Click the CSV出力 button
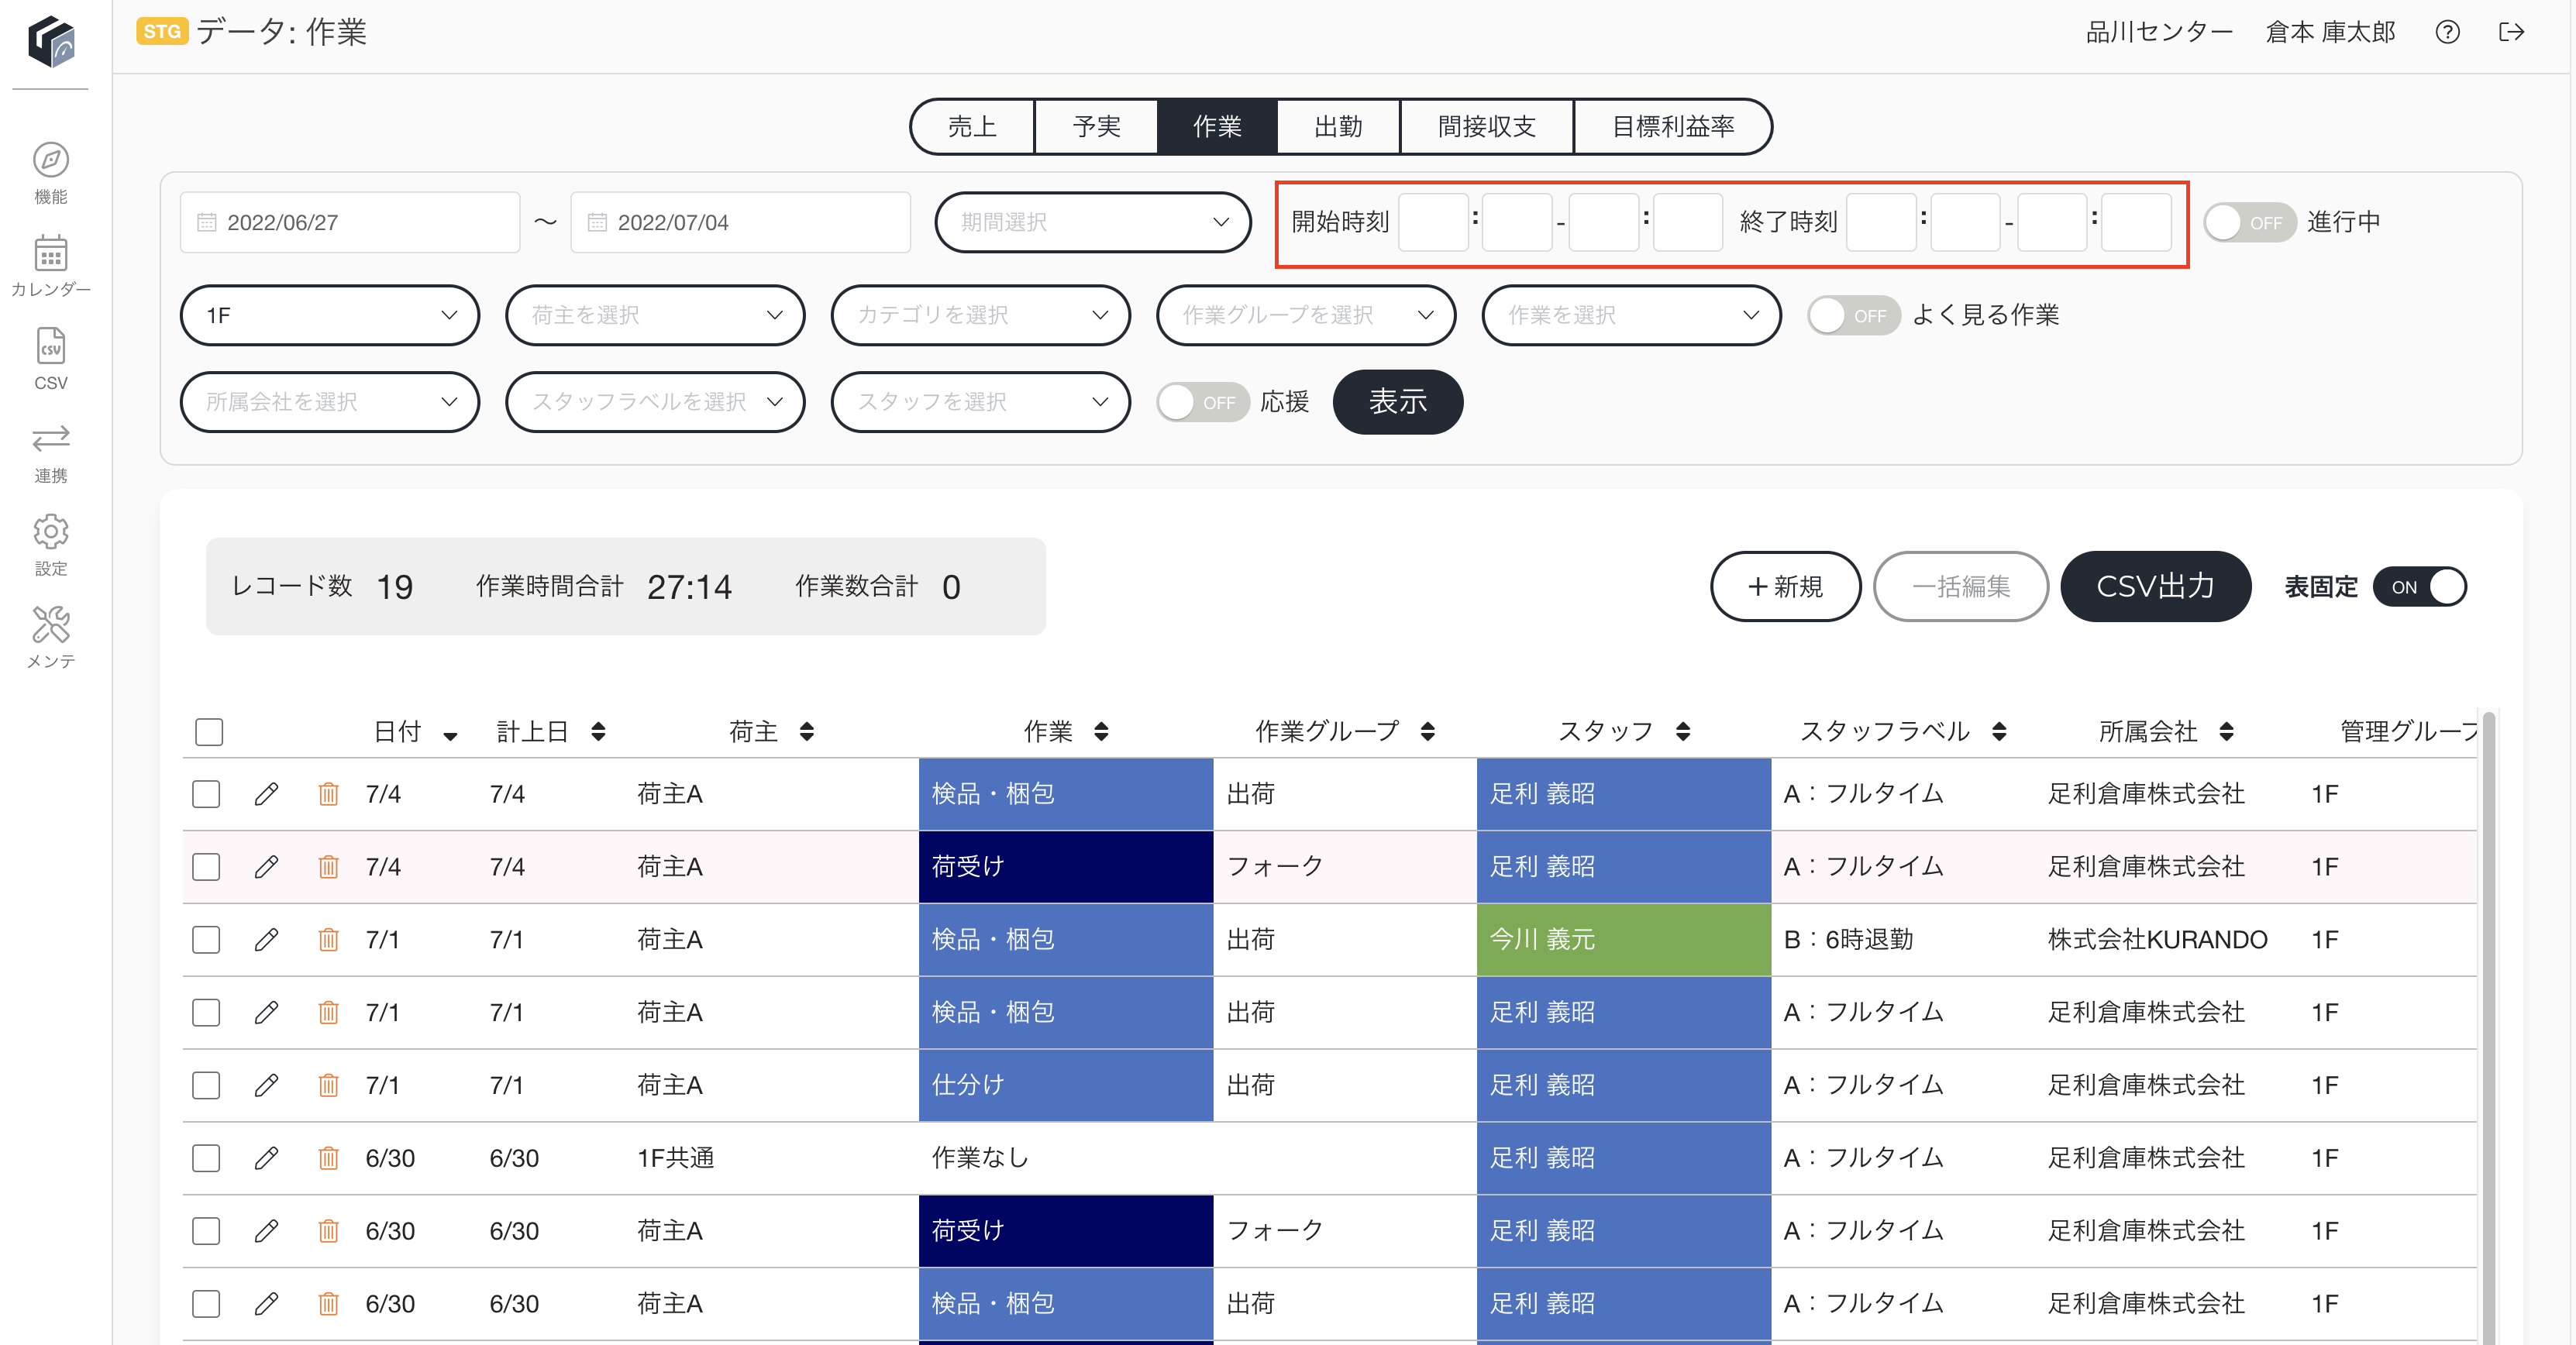Screen dimensions: 2576x1345 tap(2155, 587)
